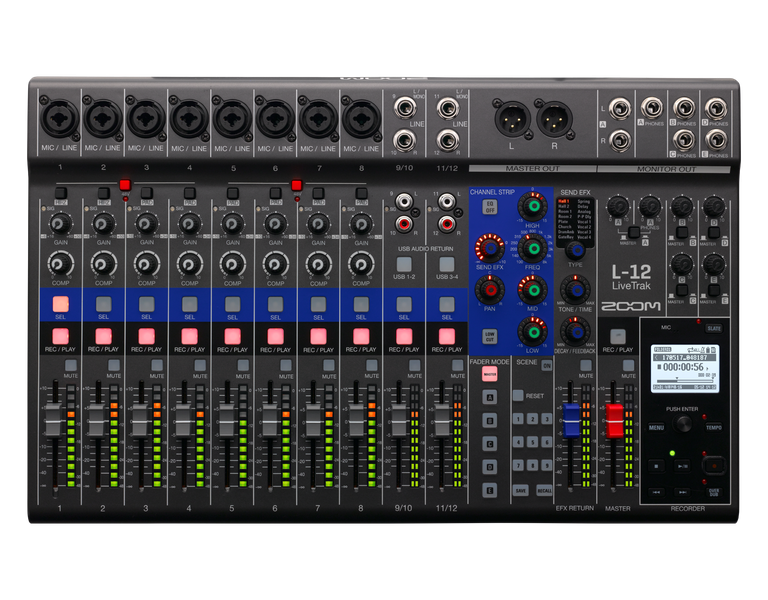Engage the Hi-Z switch on channel 1

61,192
